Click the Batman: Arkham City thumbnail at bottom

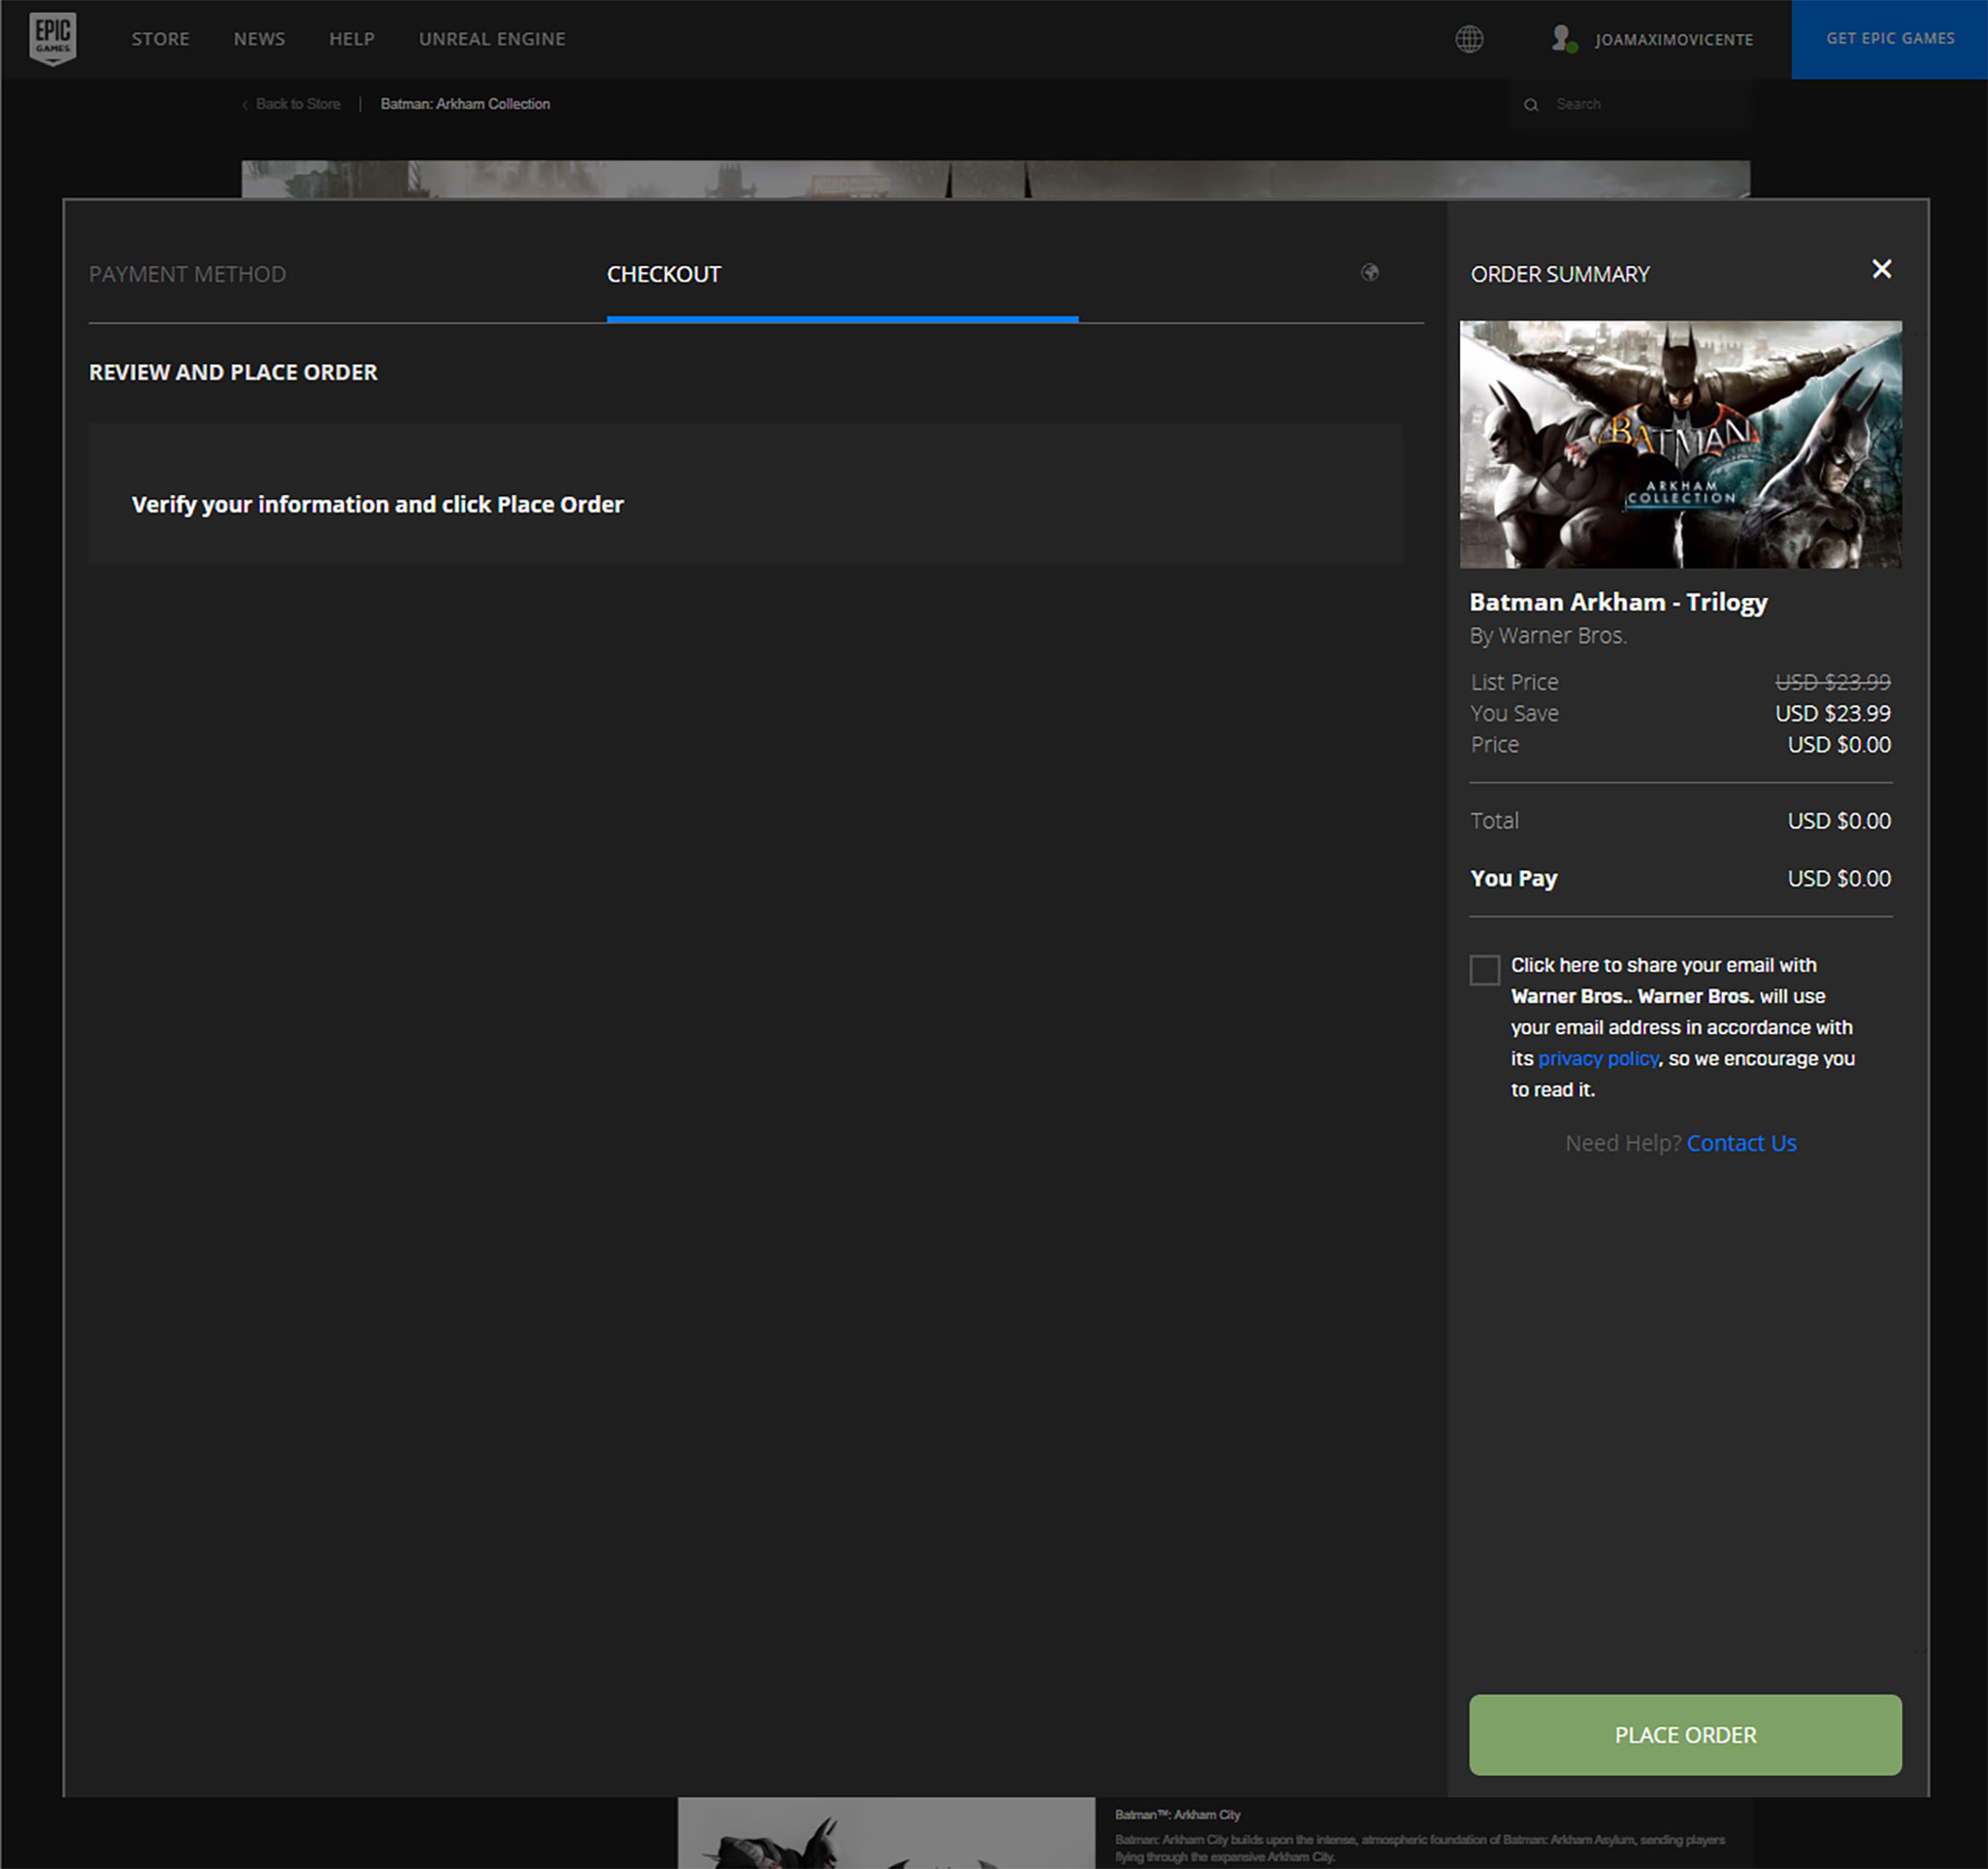click(x=886, y=1832)
